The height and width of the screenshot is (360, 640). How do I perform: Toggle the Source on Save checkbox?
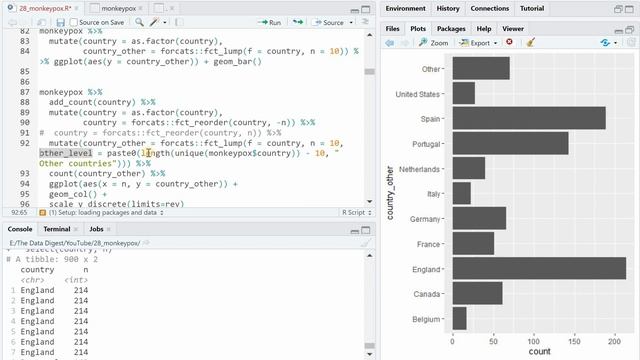pos(73,22)
